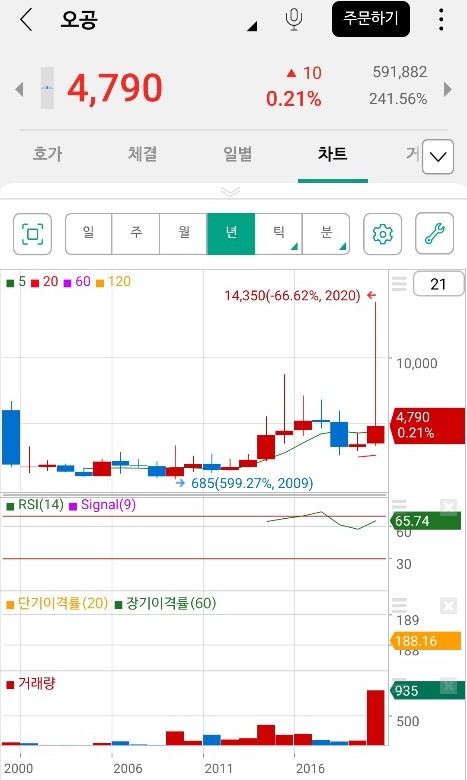The image size is (467, 780).
Task: Tap the purple 60 moving average legend
Action: click(x=77, y=282)
